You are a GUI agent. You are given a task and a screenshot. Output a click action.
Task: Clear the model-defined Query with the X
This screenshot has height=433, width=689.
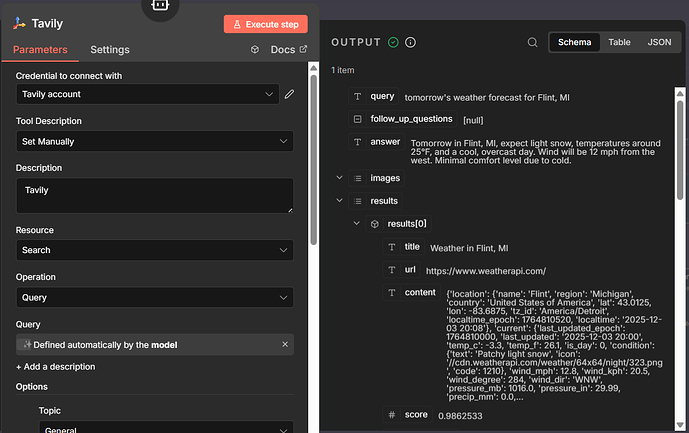[x=285, y=344]
